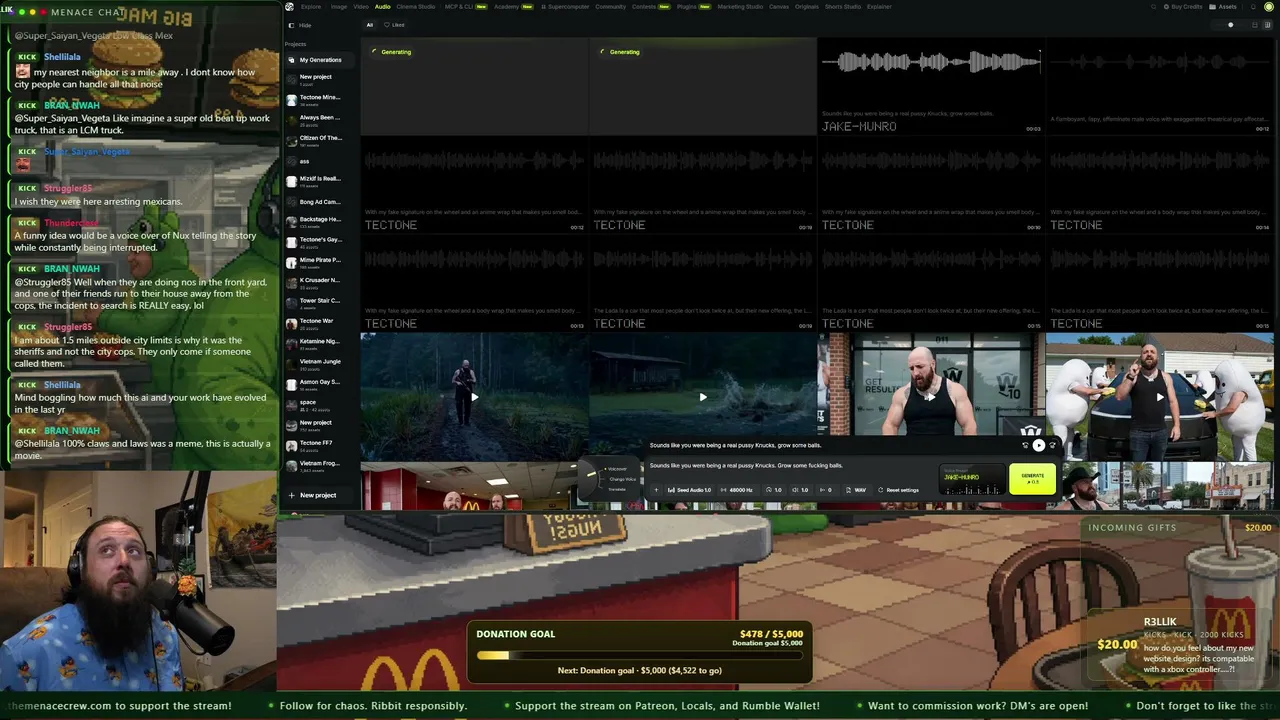Open the Marketing Studio section
This screenshot has height=720, width=1280.
740,7
